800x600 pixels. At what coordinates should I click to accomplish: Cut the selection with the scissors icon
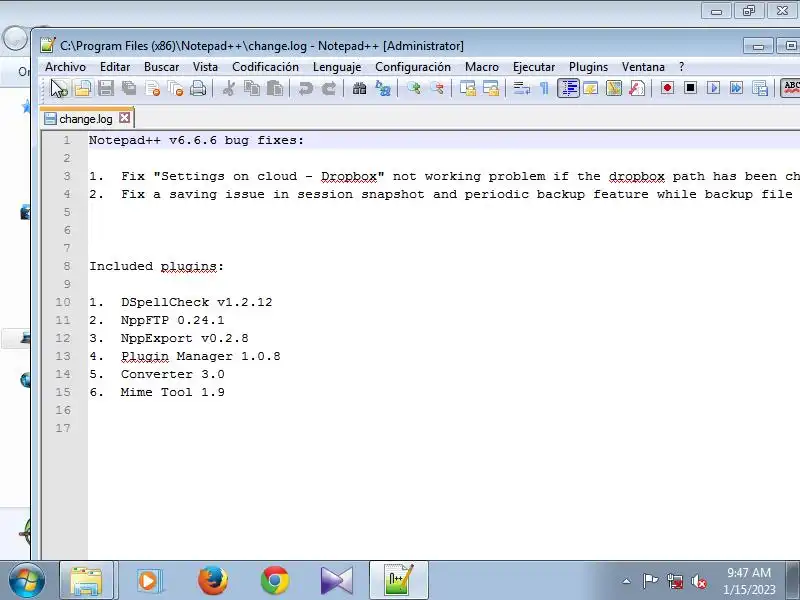pyautogui.click(x=229, y=88)
